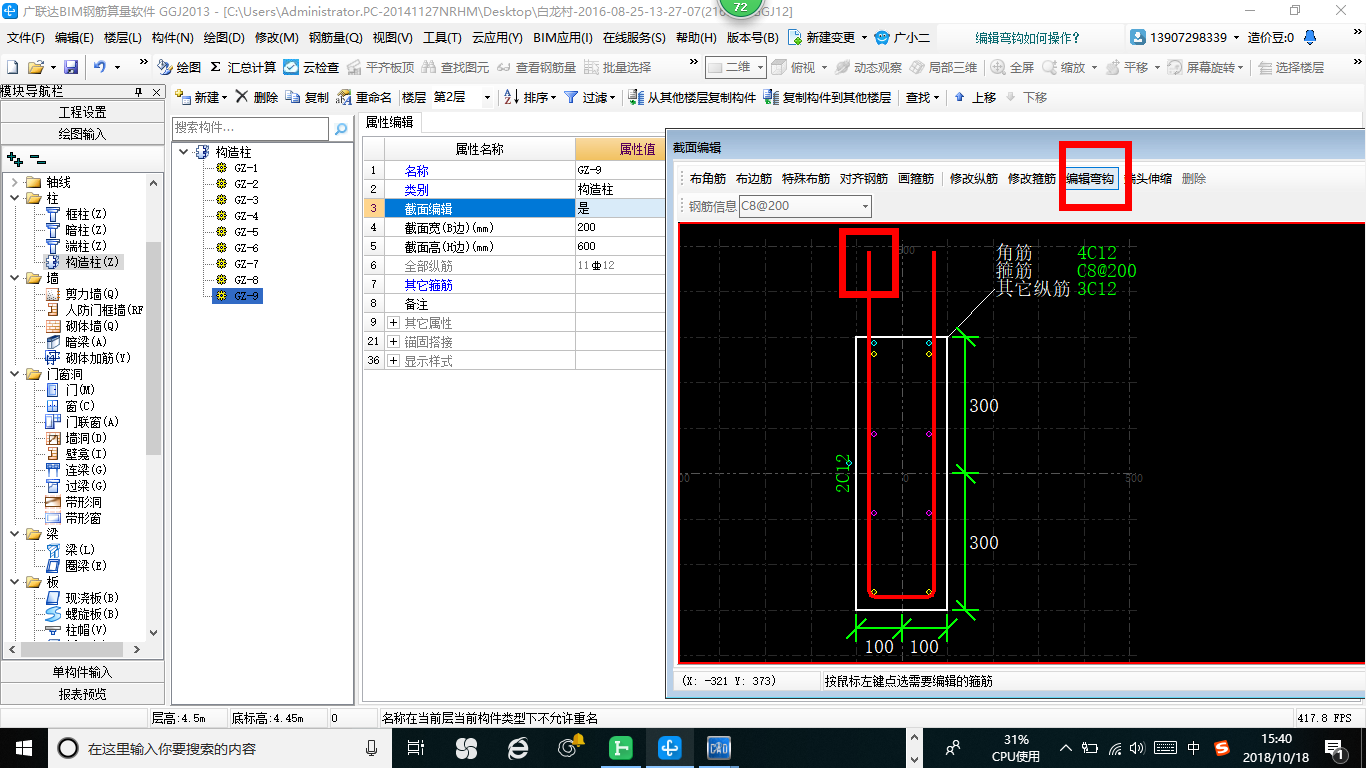1366x768 pixels.
Task: Select GZ-5 in component tree
Action: tap(246, 232)
